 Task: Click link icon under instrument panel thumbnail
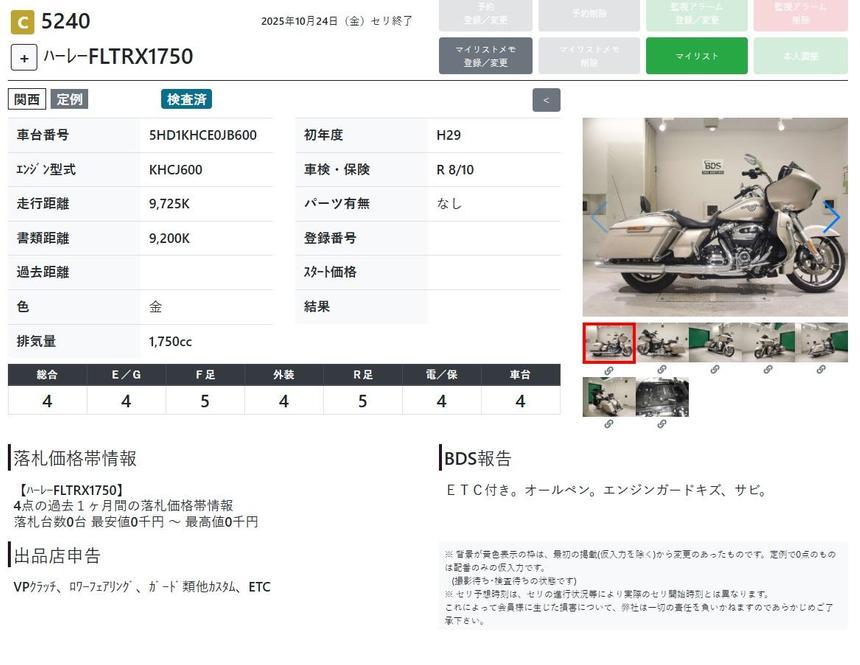(x=662, y=424)
